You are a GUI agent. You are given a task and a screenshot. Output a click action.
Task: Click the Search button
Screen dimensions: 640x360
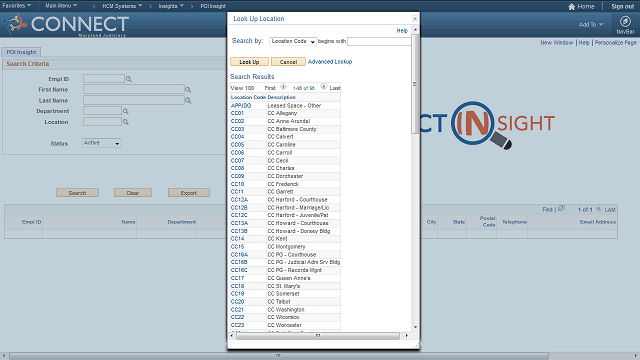coord(77,193)
